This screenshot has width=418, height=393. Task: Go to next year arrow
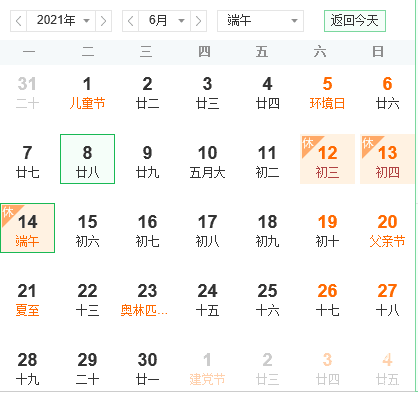[x=103, y=21]
